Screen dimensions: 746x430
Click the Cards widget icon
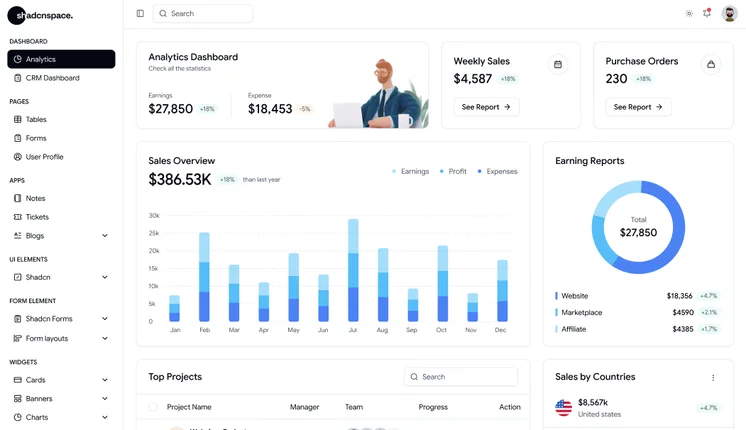pyautogui.click(x=18, y=380)
